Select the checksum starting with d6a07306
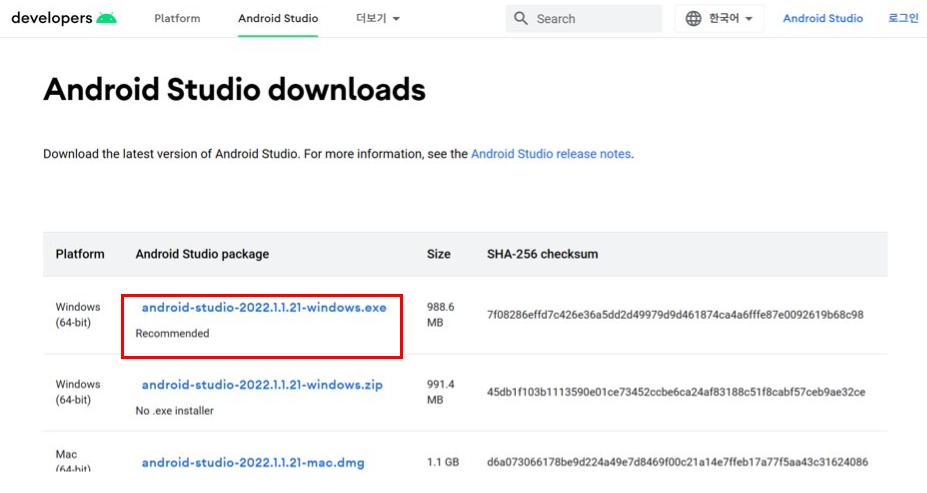Image resolution: width=927 pixels, height=493 pixels. tap(678, 462)
